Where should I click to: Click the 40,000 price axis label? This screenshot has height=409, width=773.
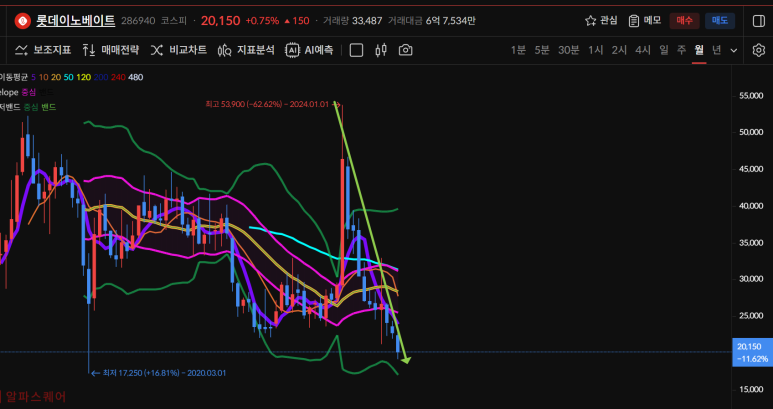[x=751, y=206]
